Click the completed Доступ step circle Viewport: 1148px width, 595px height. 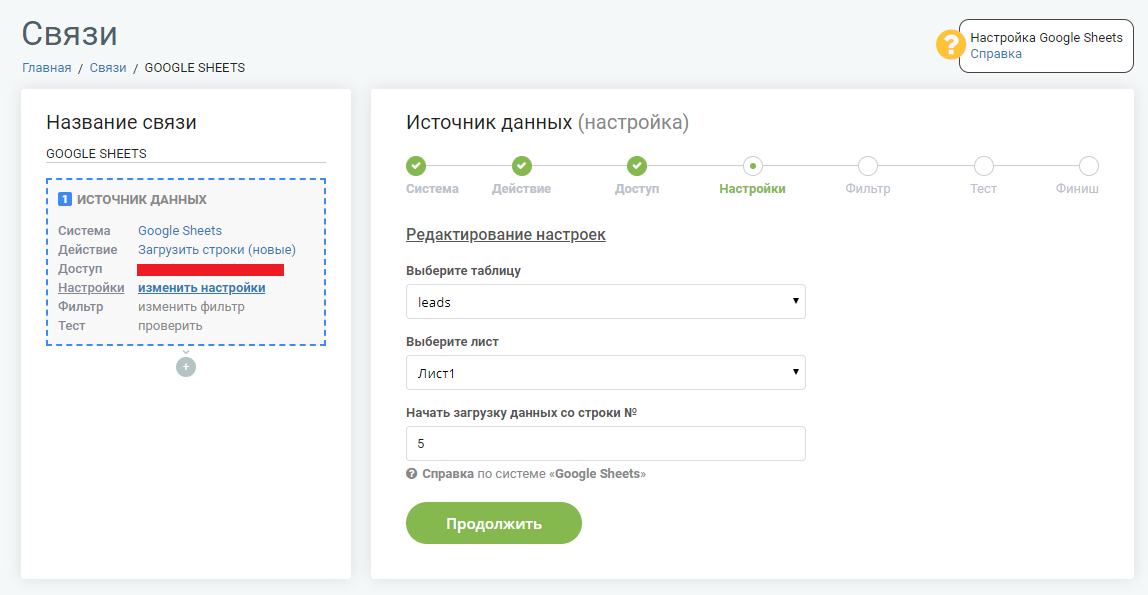[637, 166]
